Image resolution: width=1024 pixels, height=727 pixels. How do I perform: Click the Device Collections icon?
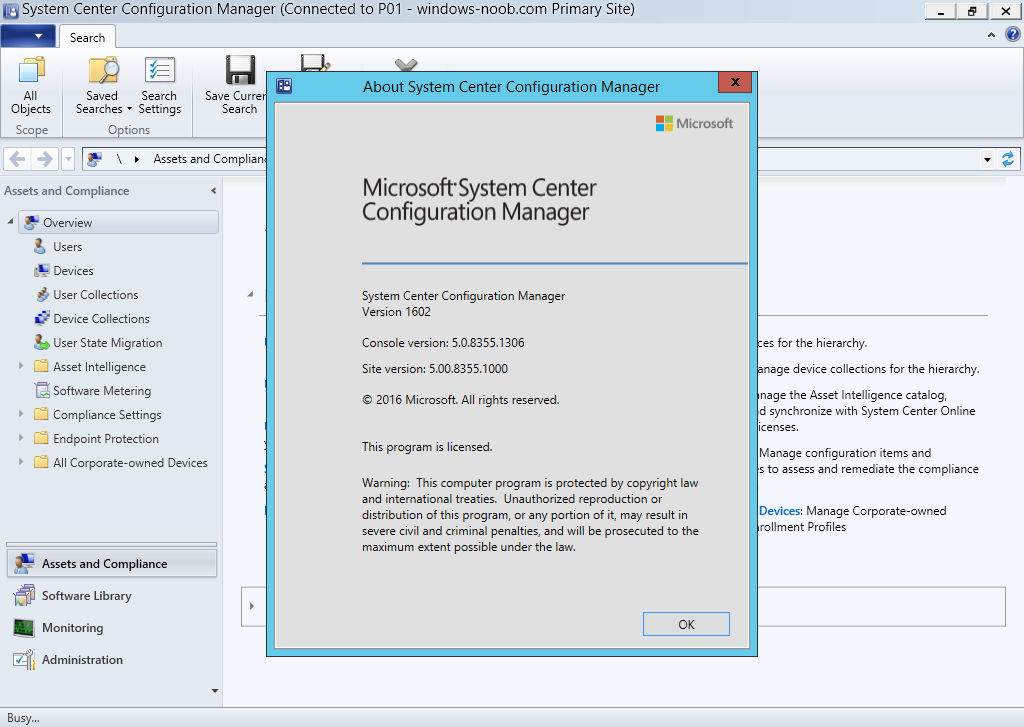42,318
